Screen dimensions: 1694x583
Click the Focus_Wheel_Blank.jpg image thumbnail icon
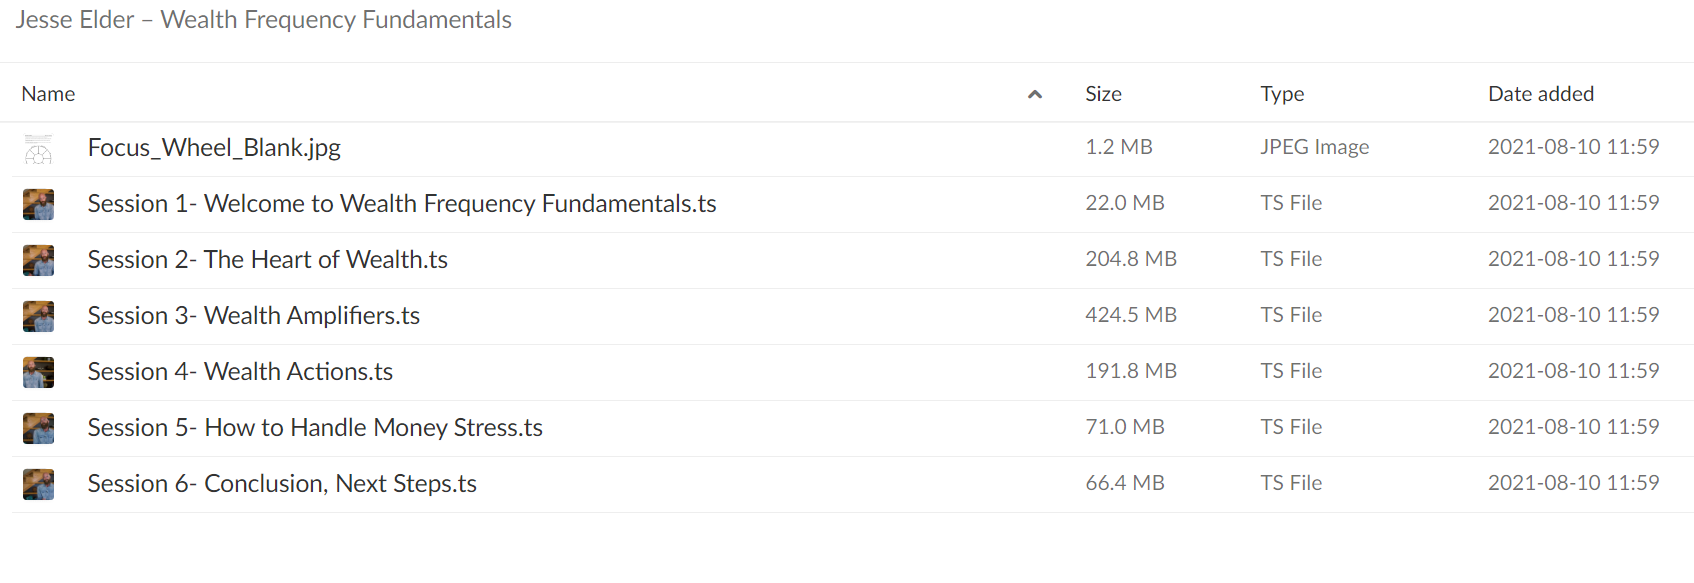pyautogui.click(x=38, y=149)
